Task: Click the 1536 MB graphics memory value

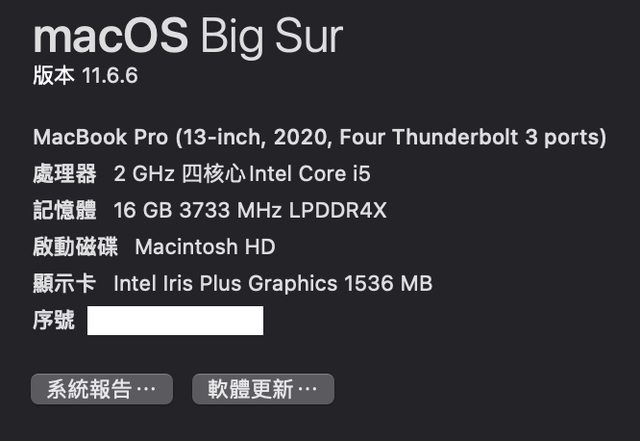Action: [x=388, y=283]
